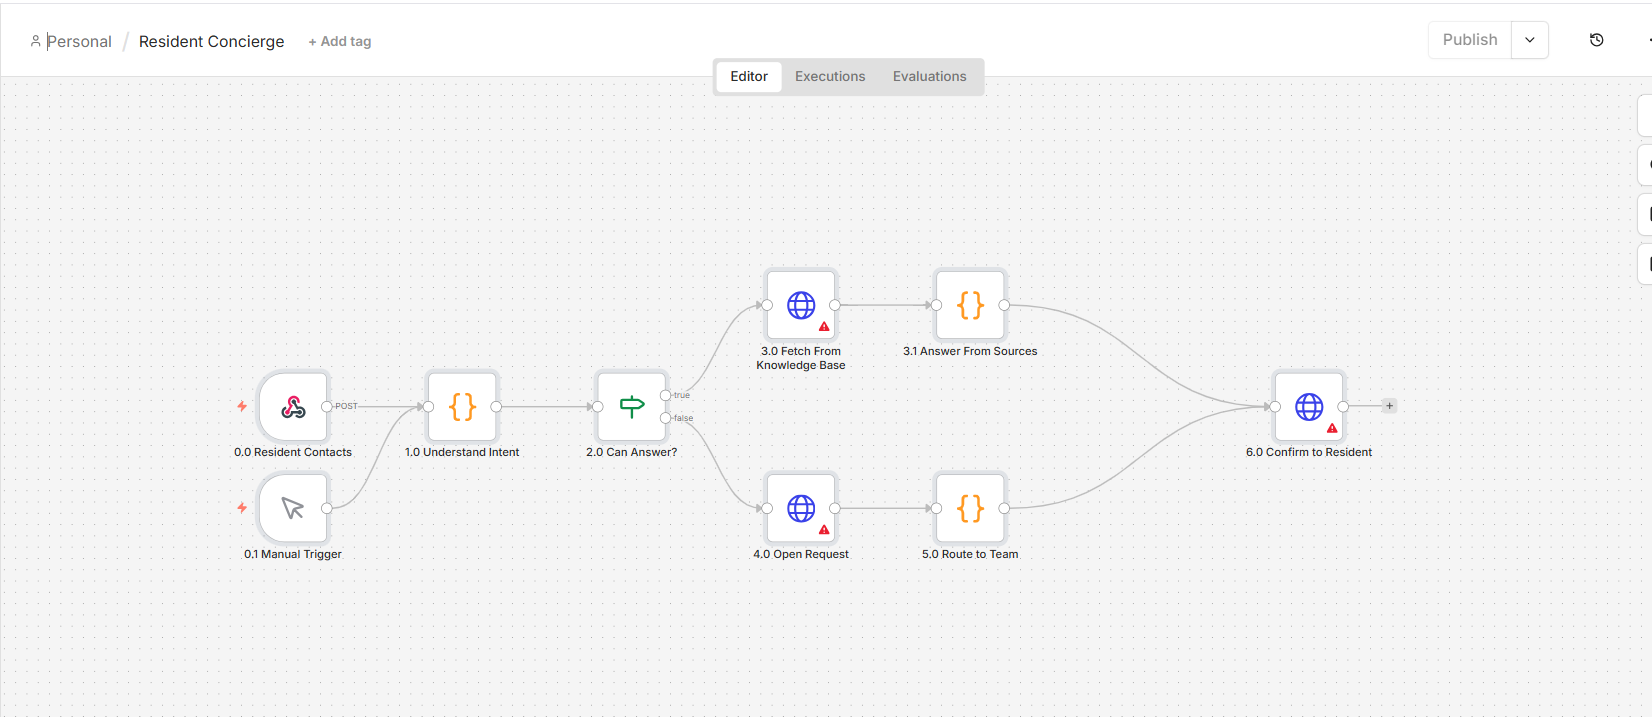Click the '2.0 Can Answer?' node label
This screenshot has width=1652, height=717.
[x=632, y=452]
